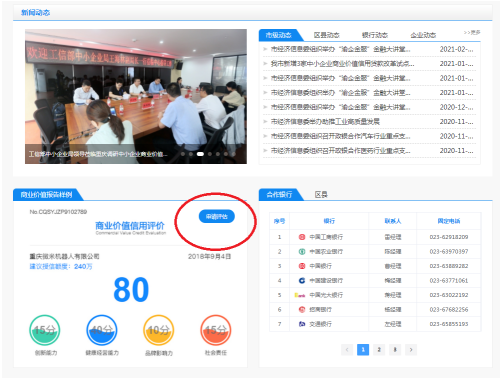Open page 2 of bank list
This screenshot has height=380, width=503.
point(379,350)
